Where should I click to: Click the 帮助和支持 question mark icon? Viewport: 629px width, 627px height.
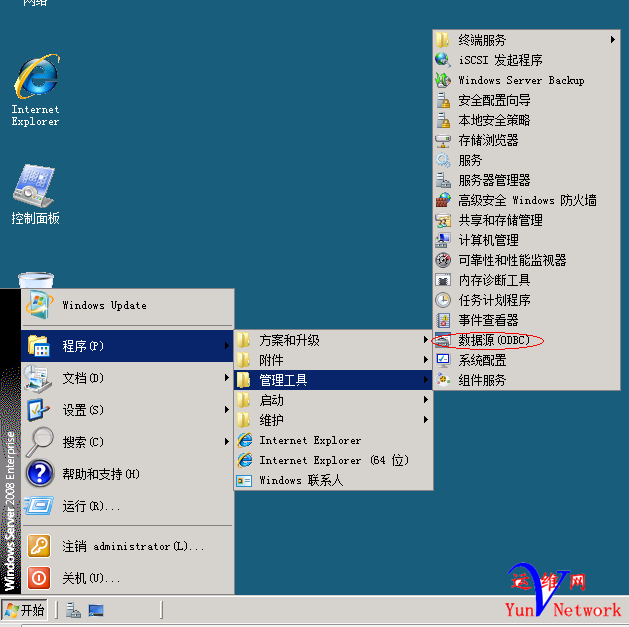[x=40, y=474]
